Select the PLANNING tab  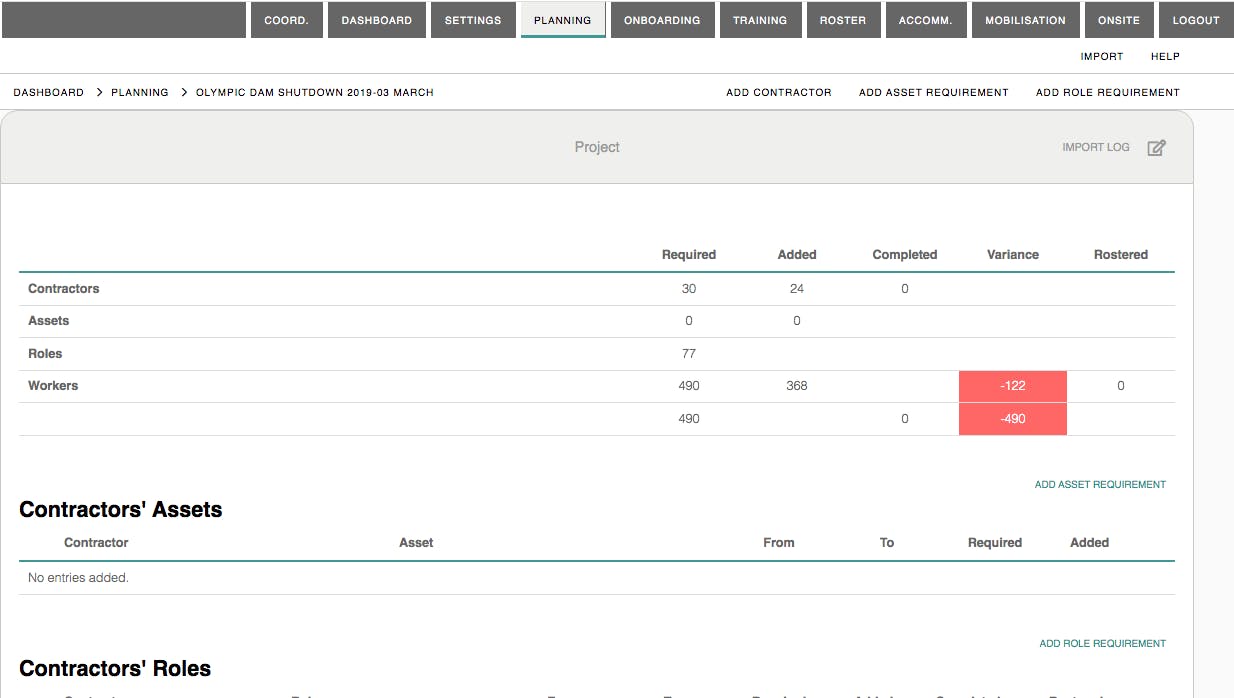pyautogui.click(x=563, y=20)
